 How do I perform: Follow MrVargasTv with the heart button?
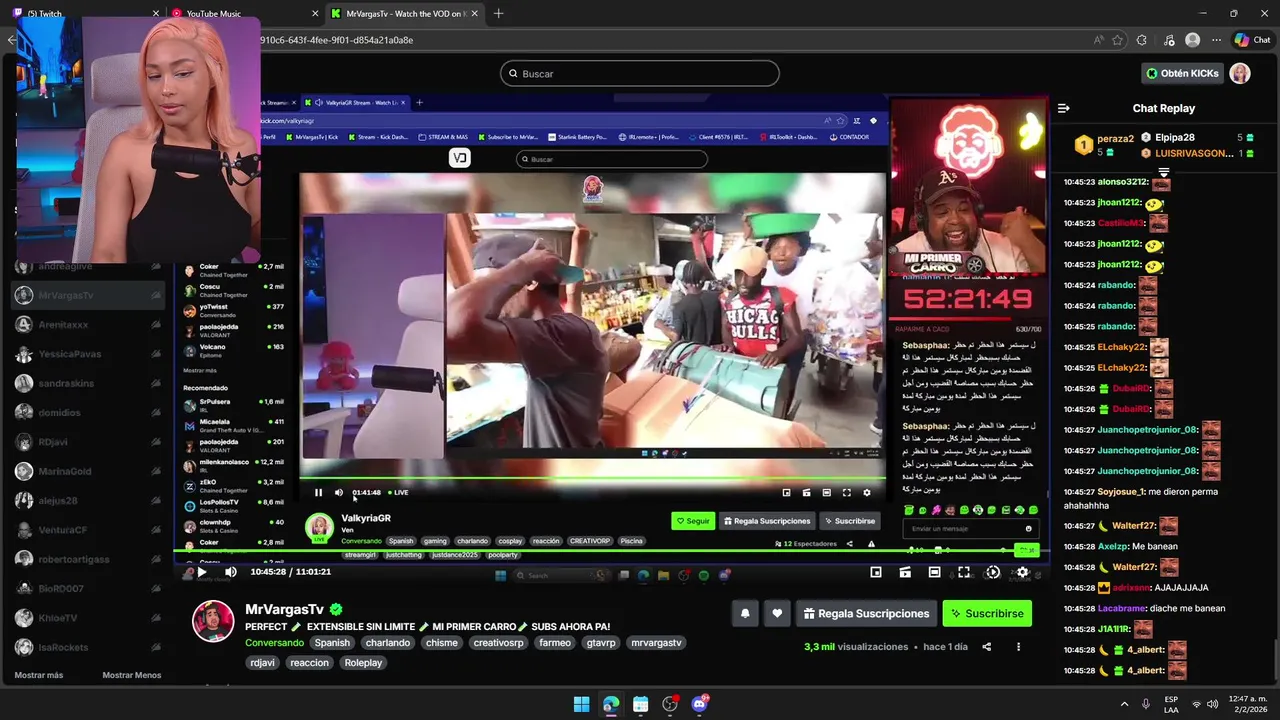tap(777, 614)
